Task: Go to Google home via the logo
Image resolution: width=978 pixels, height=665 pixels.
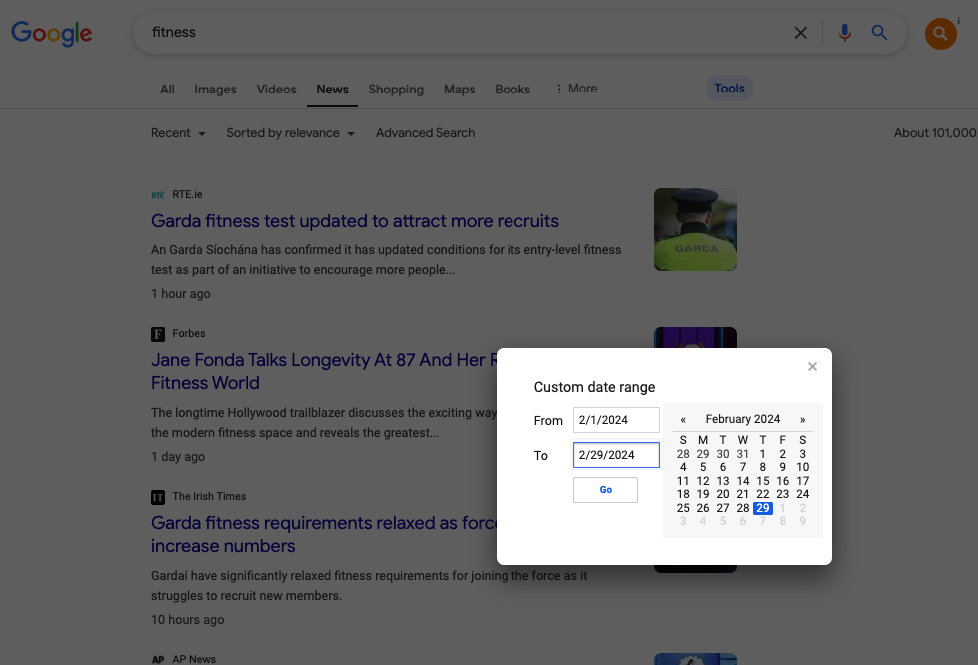Action: [52, 33]
